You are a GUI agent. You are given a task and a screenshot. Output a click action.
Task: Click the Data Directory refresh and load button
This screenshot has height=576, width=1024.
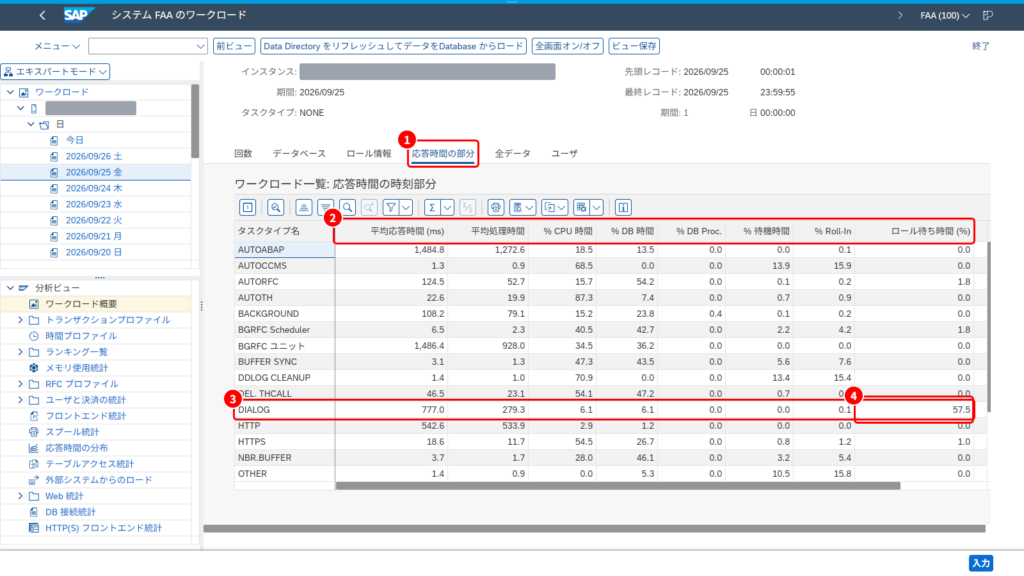coord(393,46)
